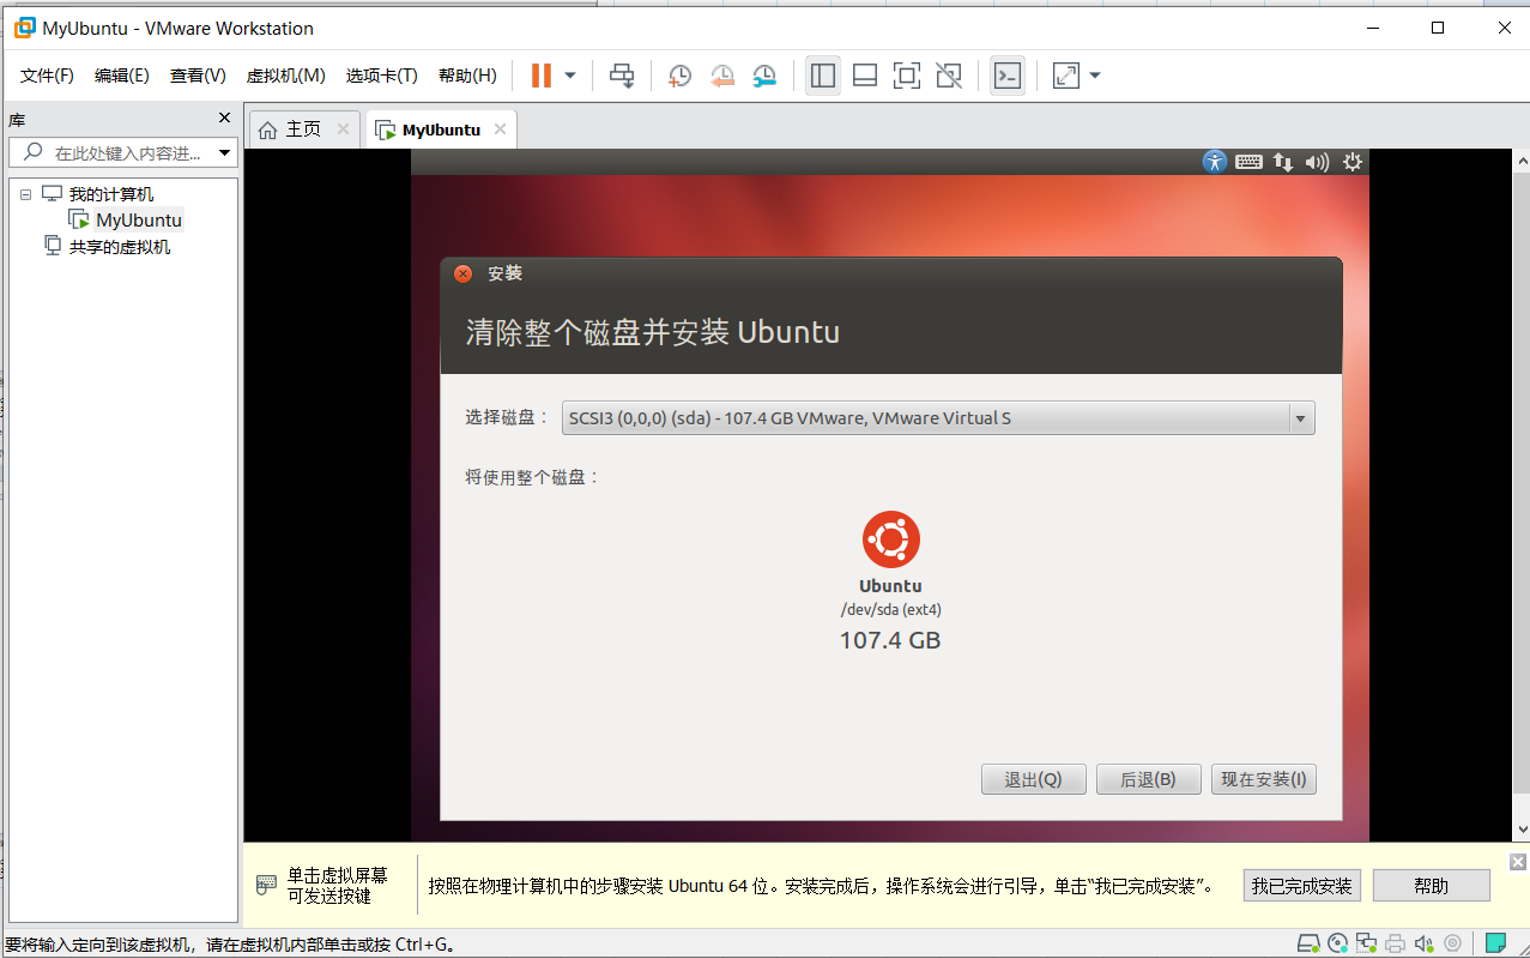Image resolution: width=1530 pixels, height=958 pixels.
Task: Open the snapshot manager
Action: (765, 76)
